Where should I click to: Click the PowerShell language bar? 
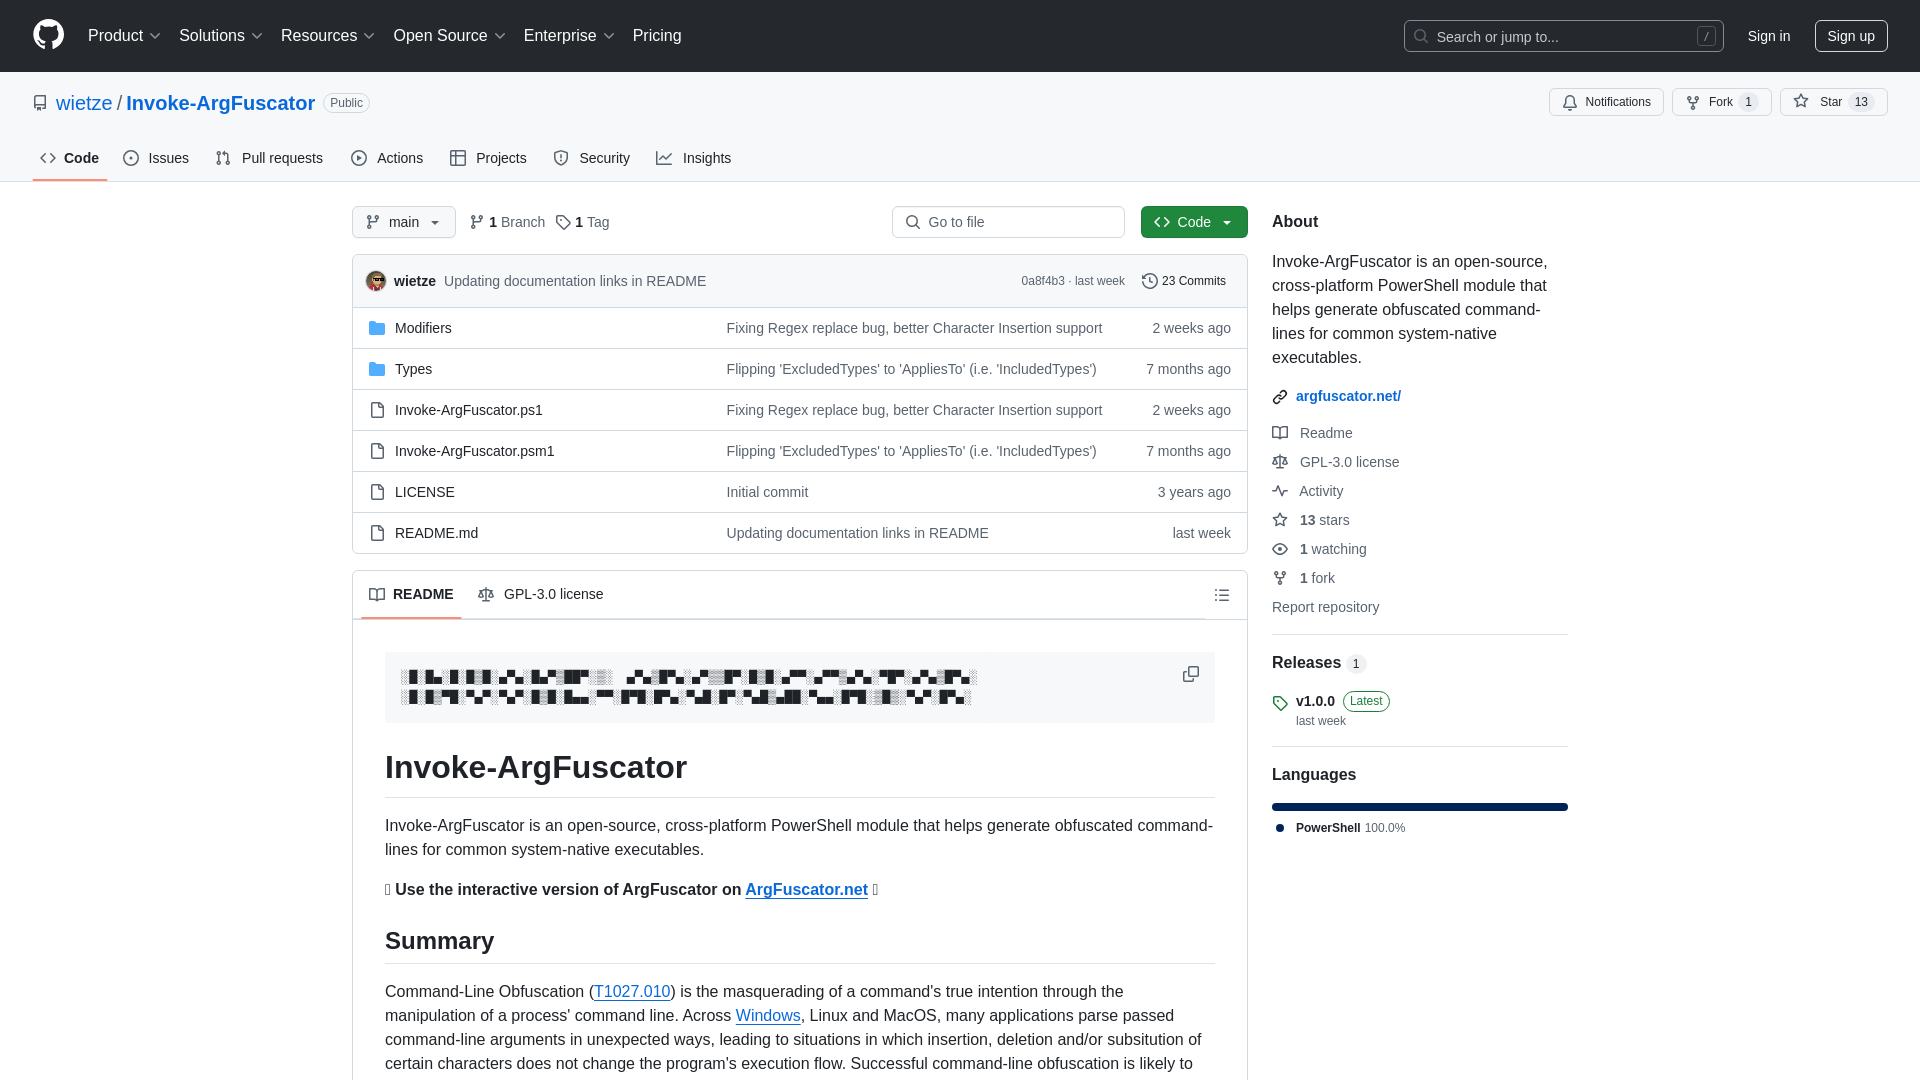coord(1420,807)
